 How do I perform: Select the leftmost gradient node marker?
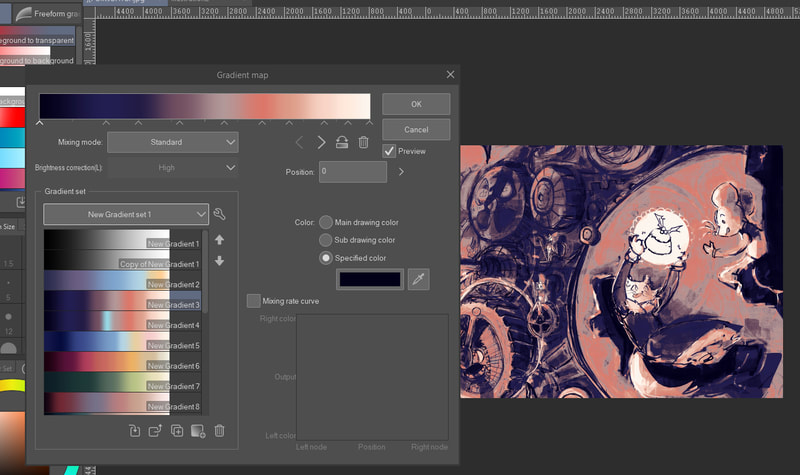pos(39,123)
